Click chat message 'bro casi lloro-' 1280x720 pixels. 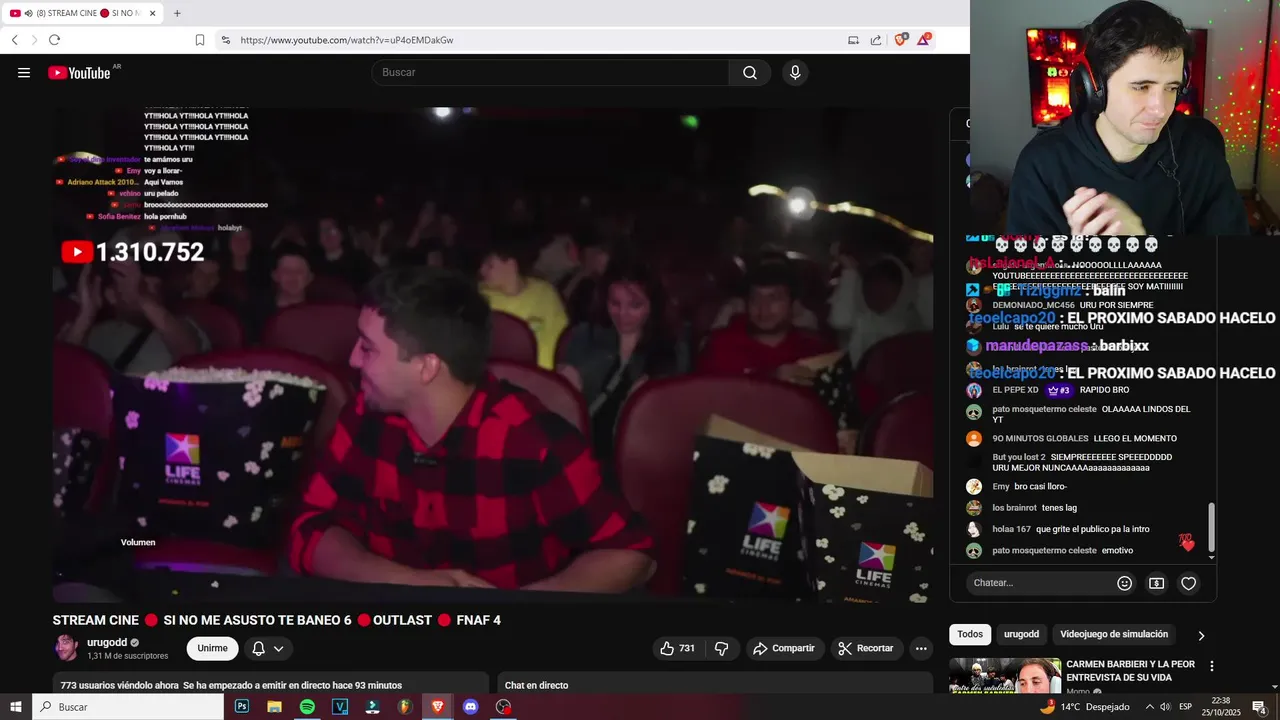tap(1041, 486)
